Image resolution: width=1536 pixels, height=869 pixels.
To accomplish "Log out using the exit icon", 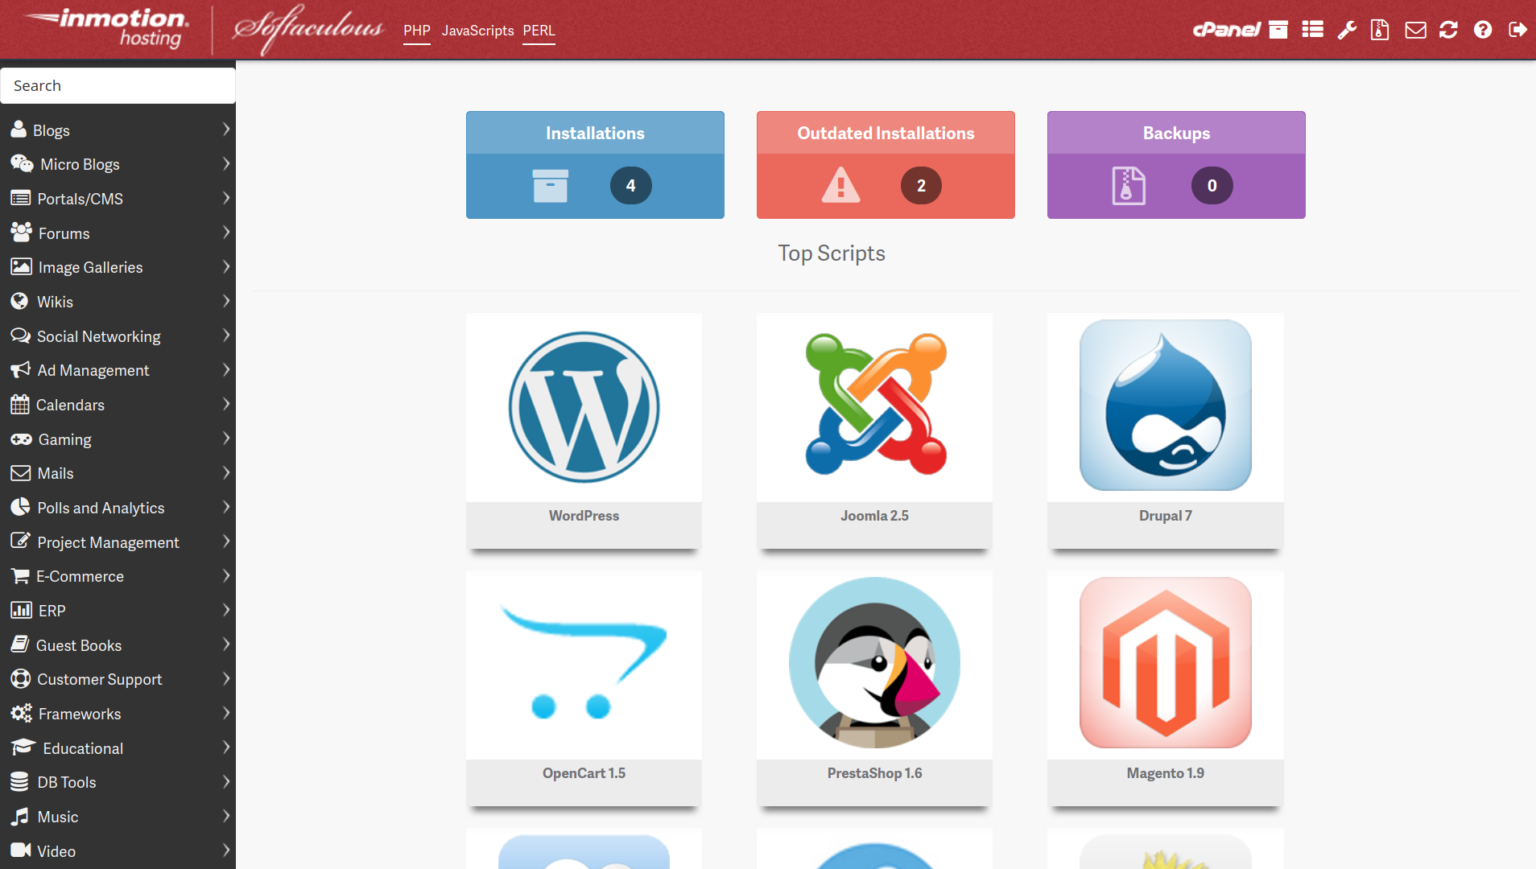I will click(x=1516, y=29).
